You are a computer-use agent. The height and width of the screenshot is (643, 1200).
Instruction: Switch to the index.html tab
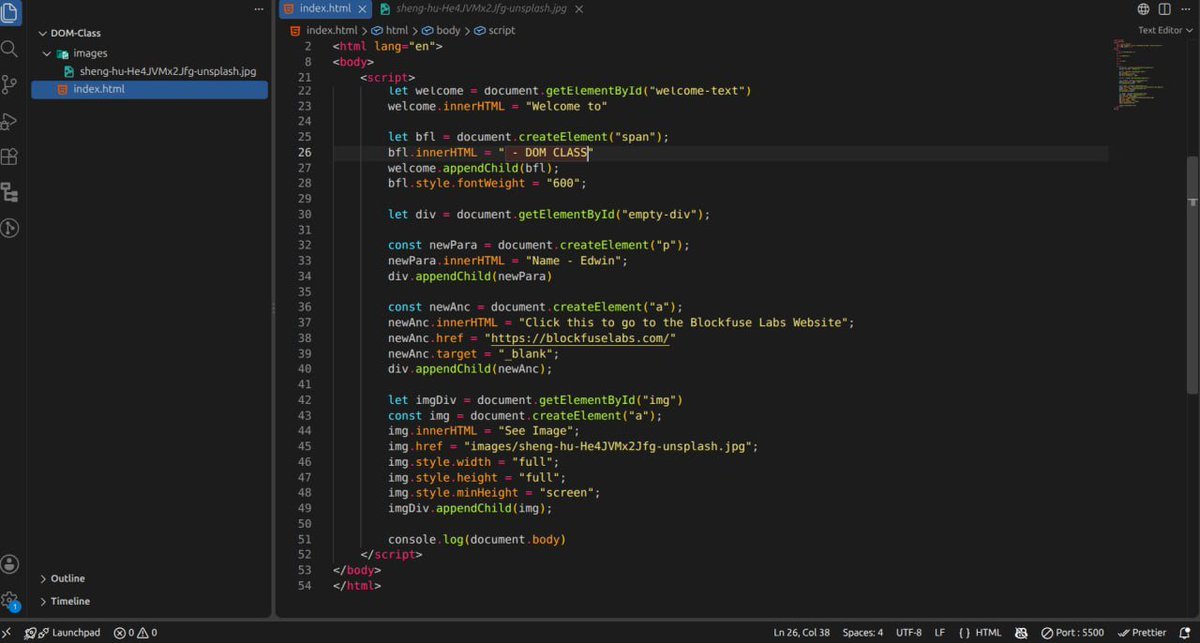pyautogui.click(x=325, y=8)
